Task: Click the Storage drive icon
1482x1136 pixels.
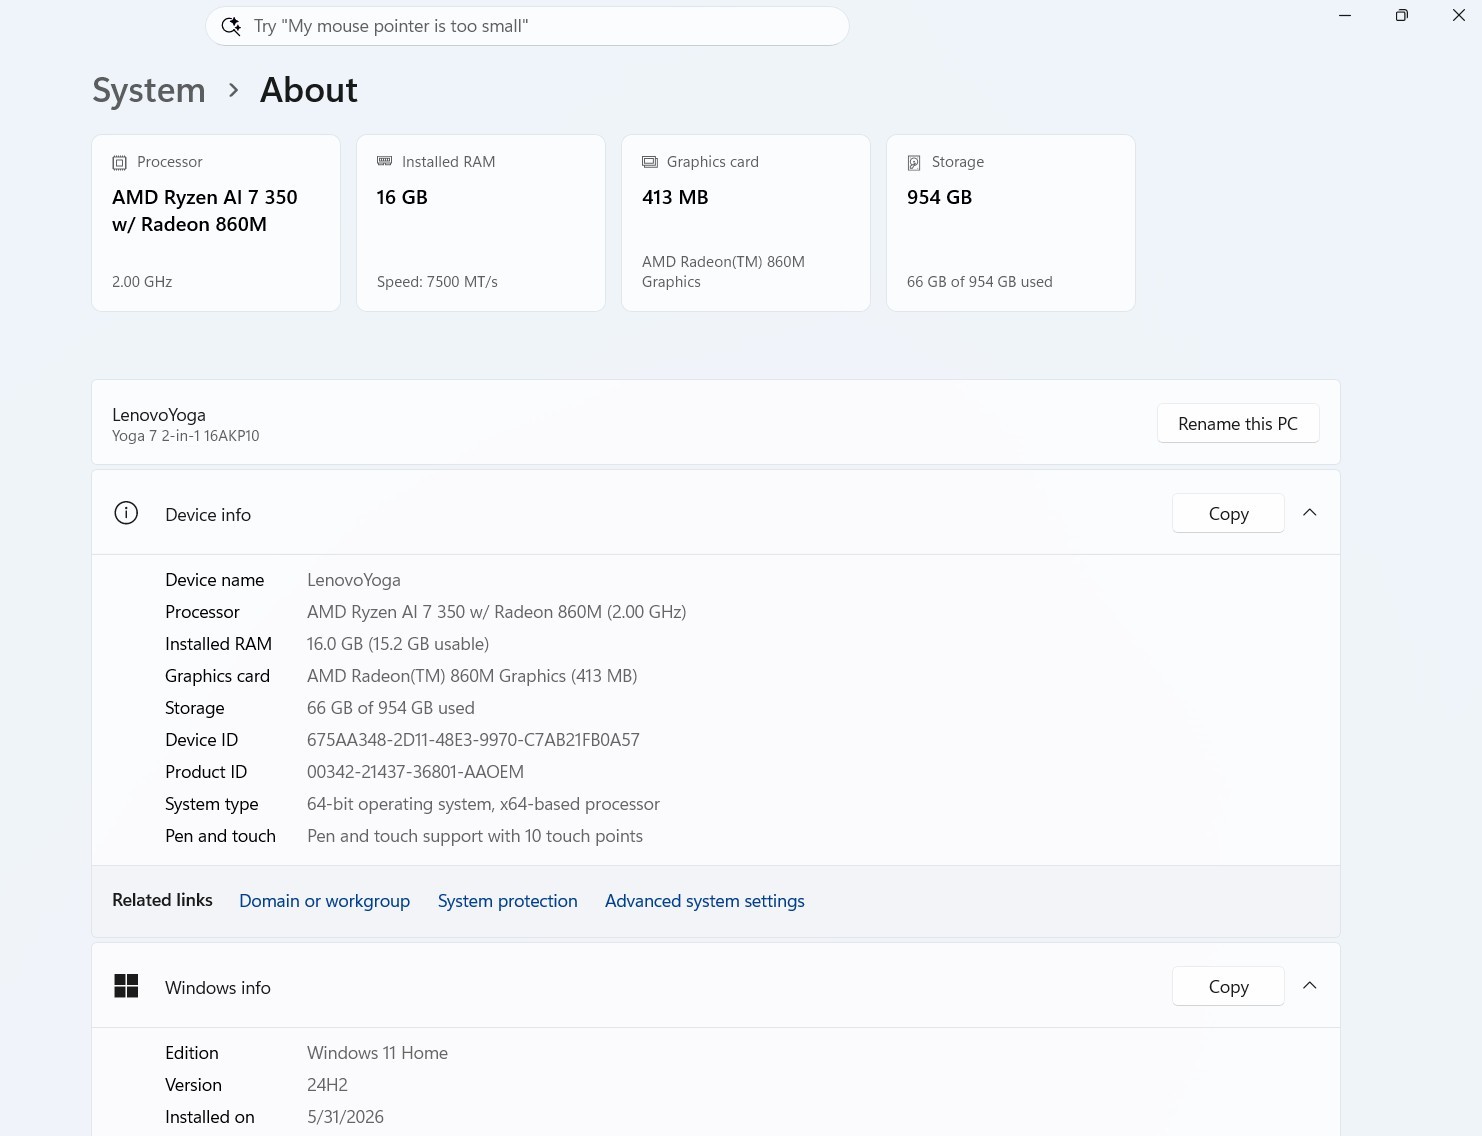Action: coord(914,162)
